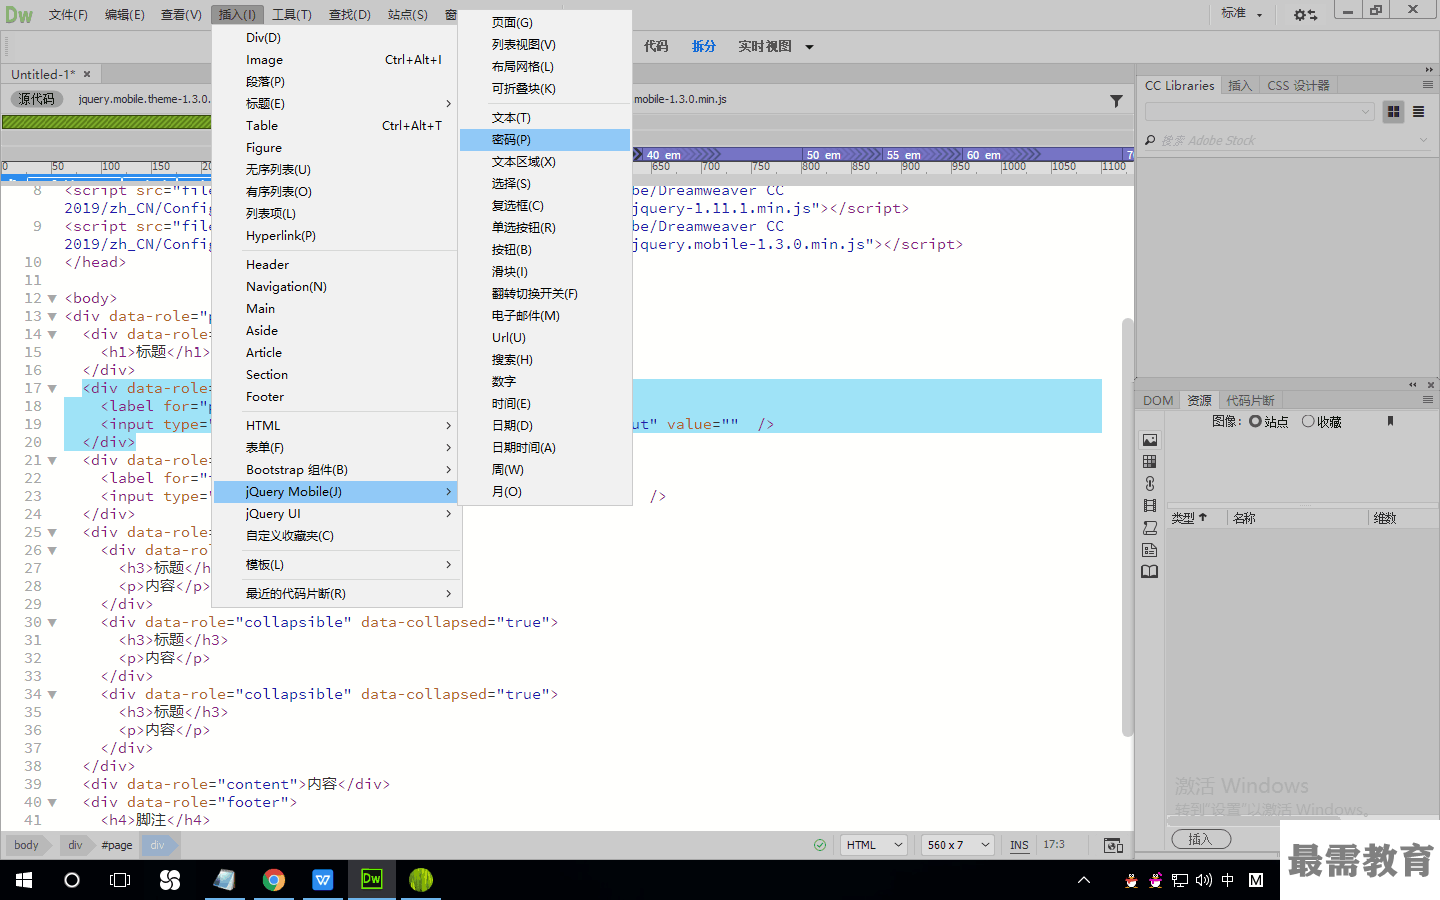Open Cortana search circle on taskbar
Image resolution: width=1440 pixels, height=900 pixels.
(72, 880)
